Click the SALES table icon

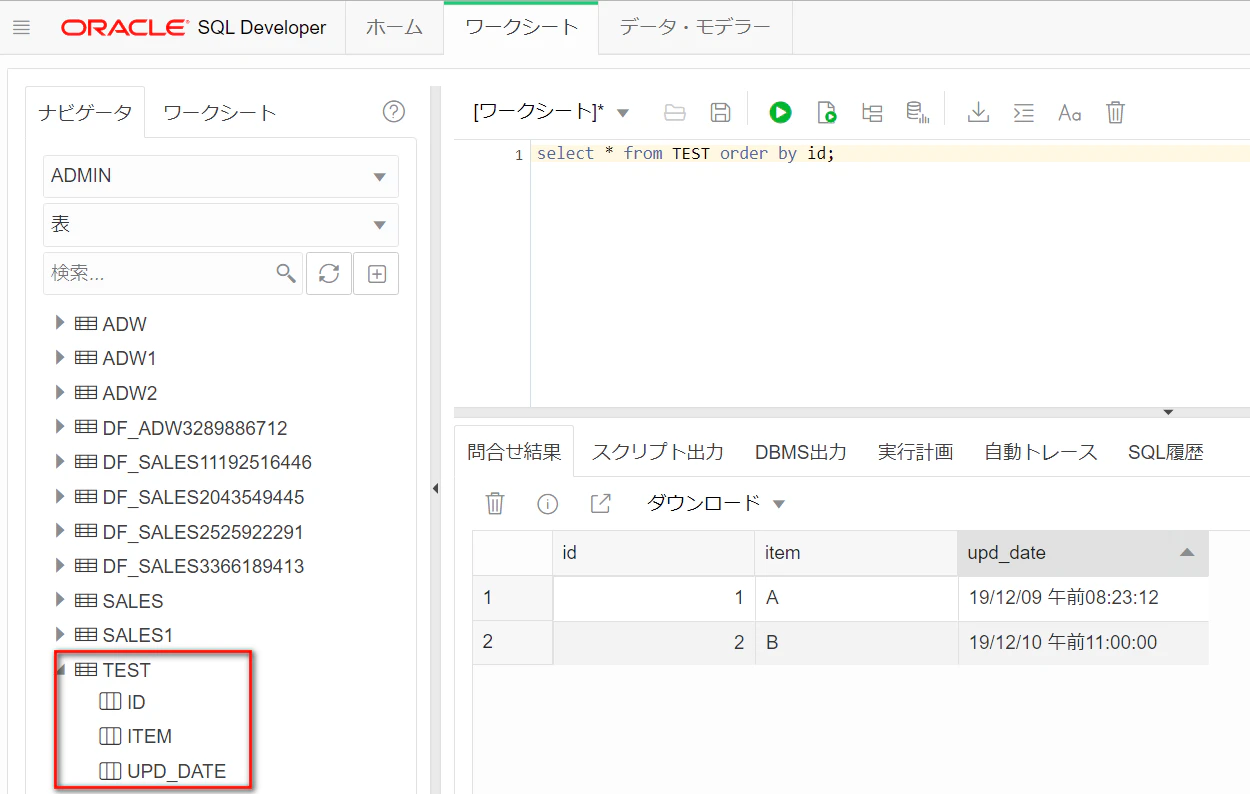(x=86, y=600)
